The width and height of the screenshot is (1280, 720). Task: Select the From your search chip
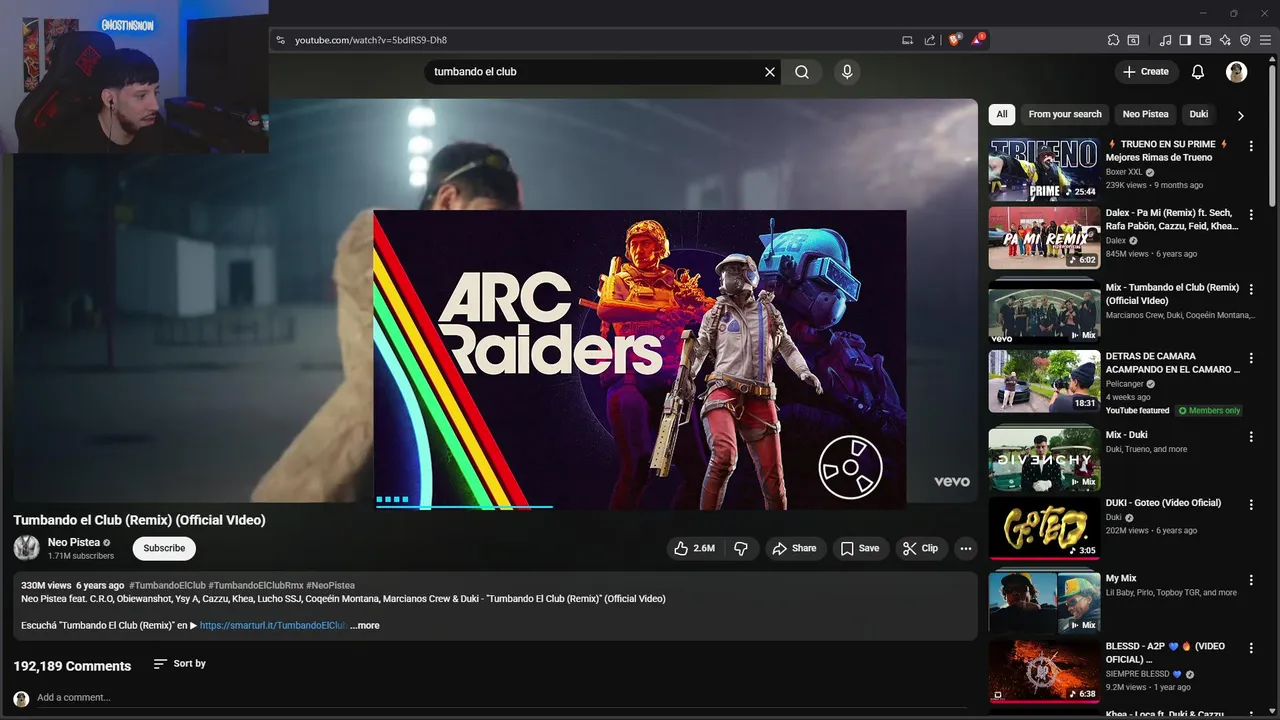pos(1065,114)
